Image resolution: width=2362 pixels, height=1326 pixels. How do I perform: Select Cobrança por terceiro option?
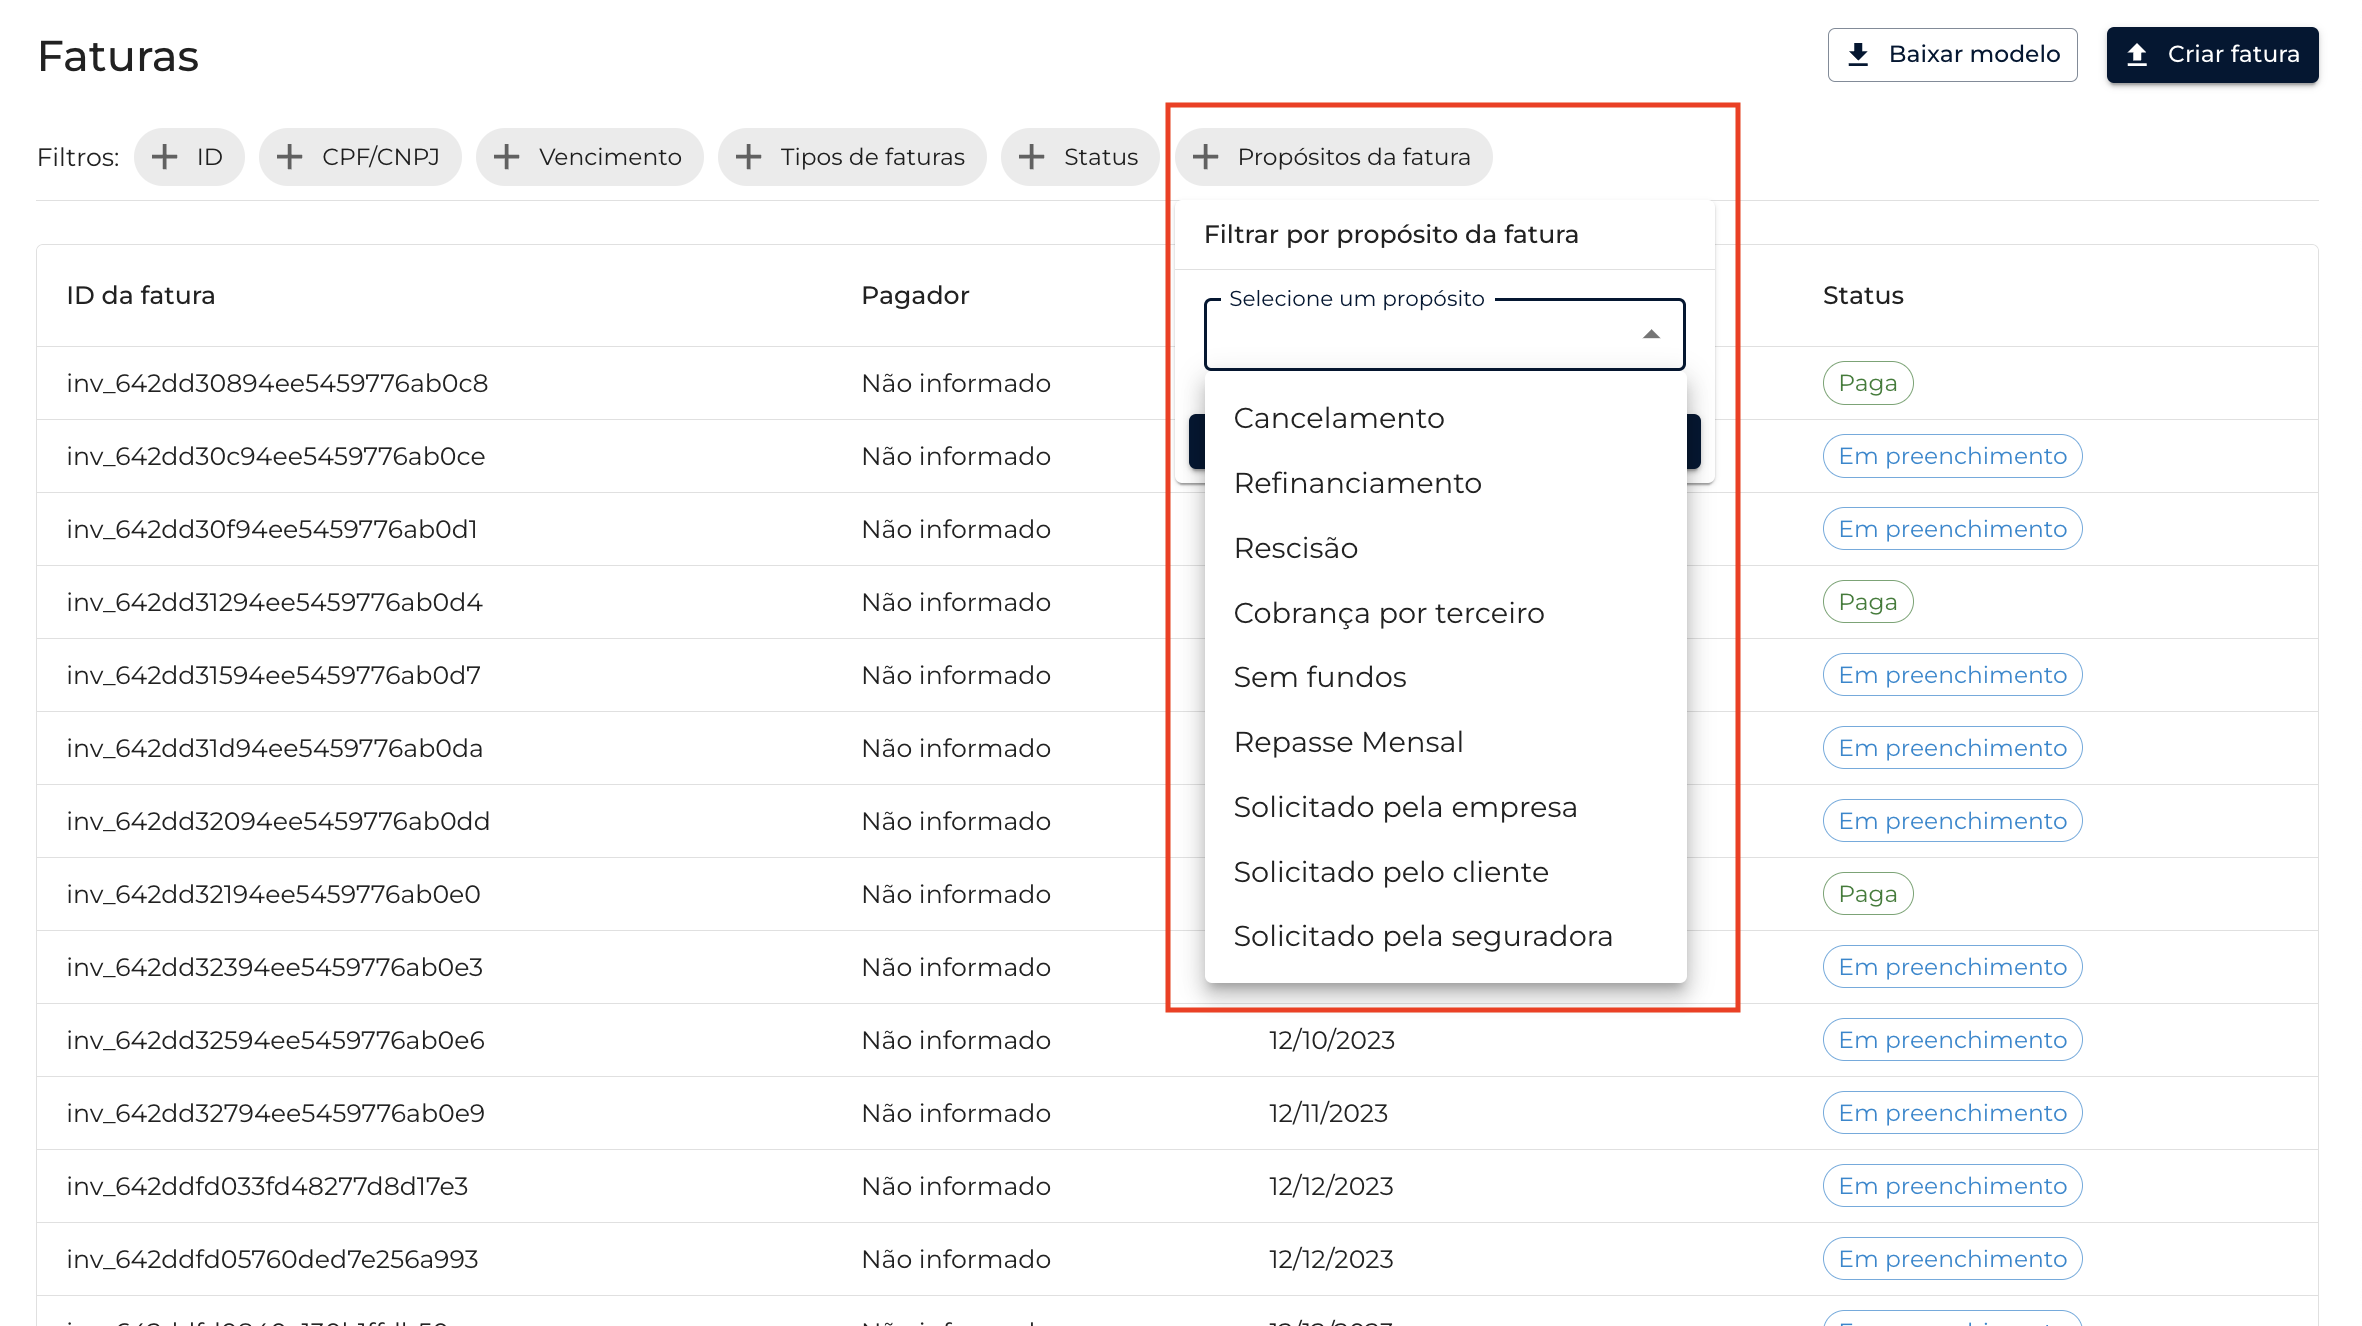(1388, 613)
